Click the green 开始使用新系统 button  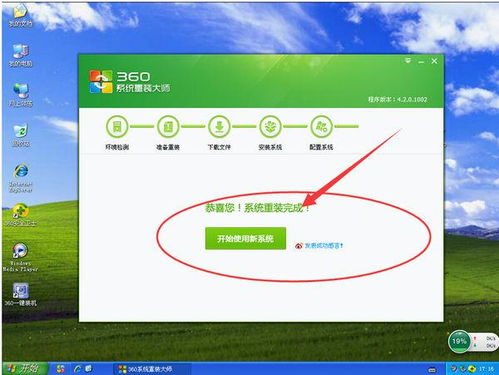246,238
